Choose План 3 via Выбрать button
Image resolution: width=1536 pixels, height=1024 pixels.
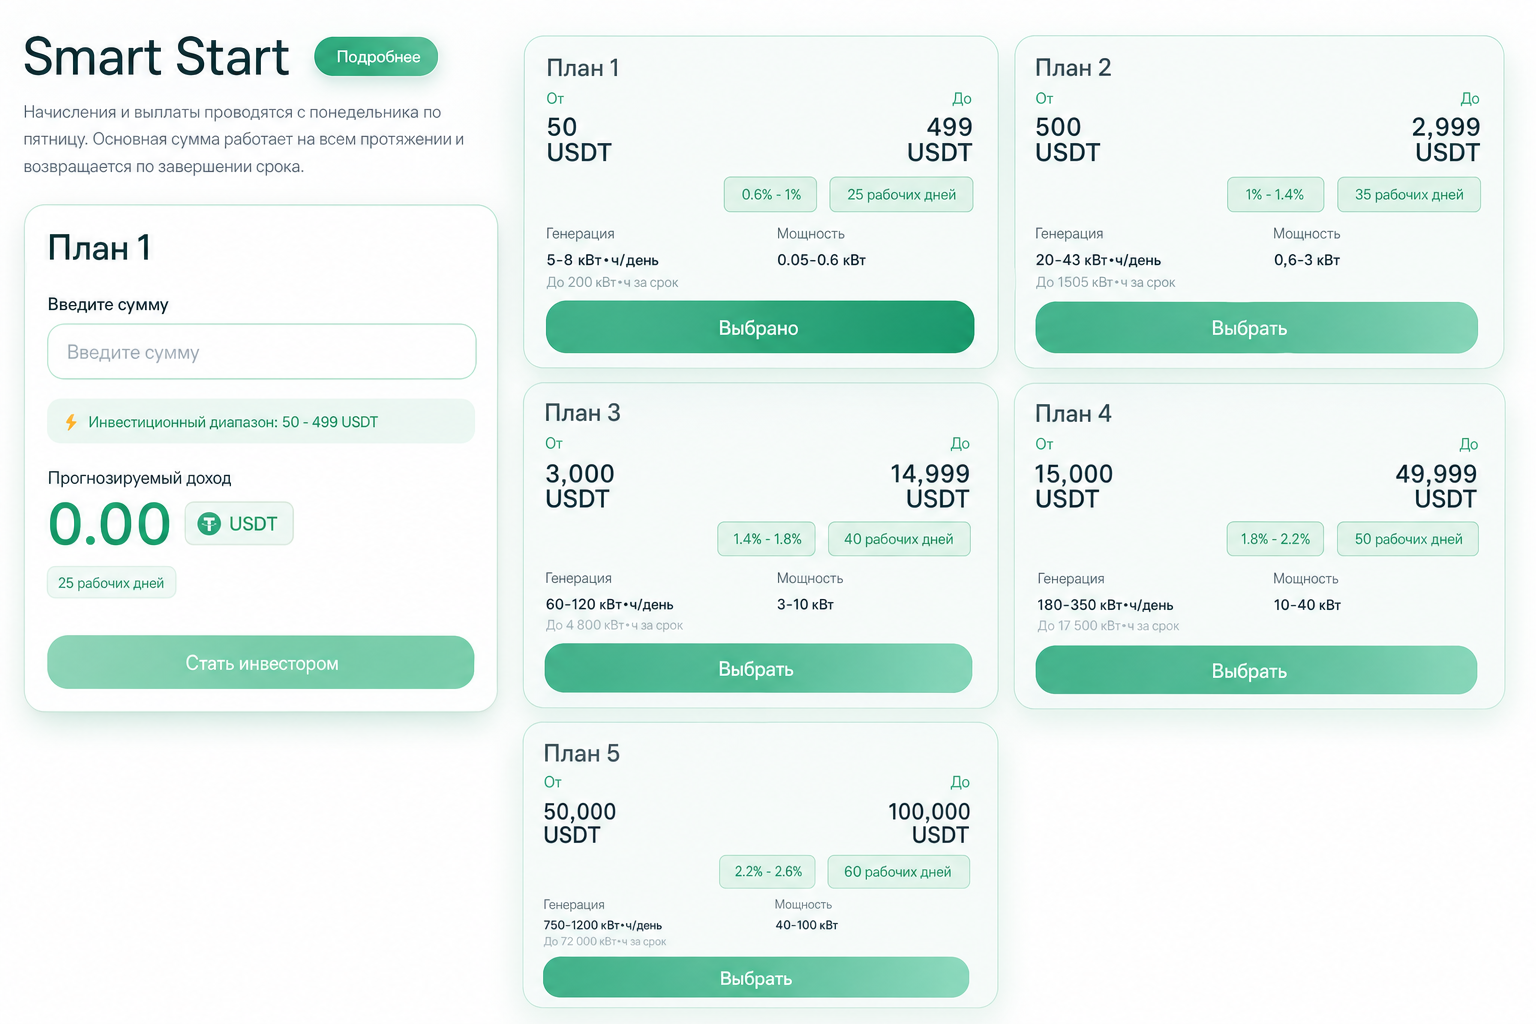(x=758, y=669)
